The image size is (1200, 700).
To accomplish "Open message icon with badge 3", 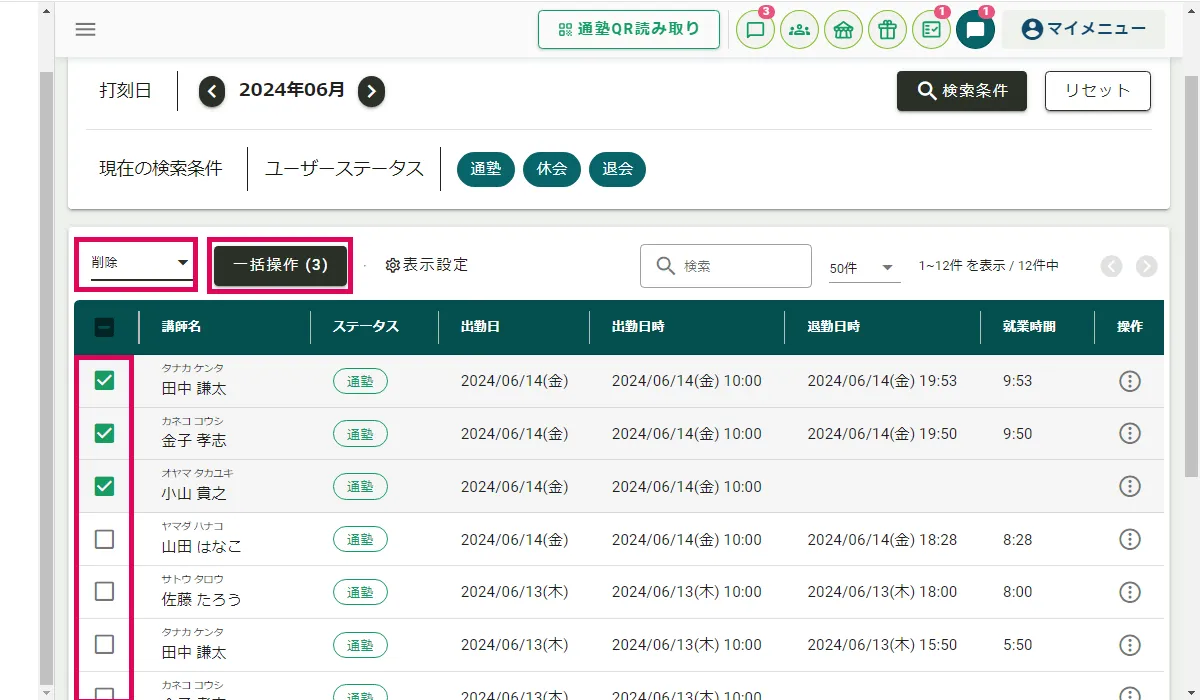I will pyautogui.click(x=755, y=30).
